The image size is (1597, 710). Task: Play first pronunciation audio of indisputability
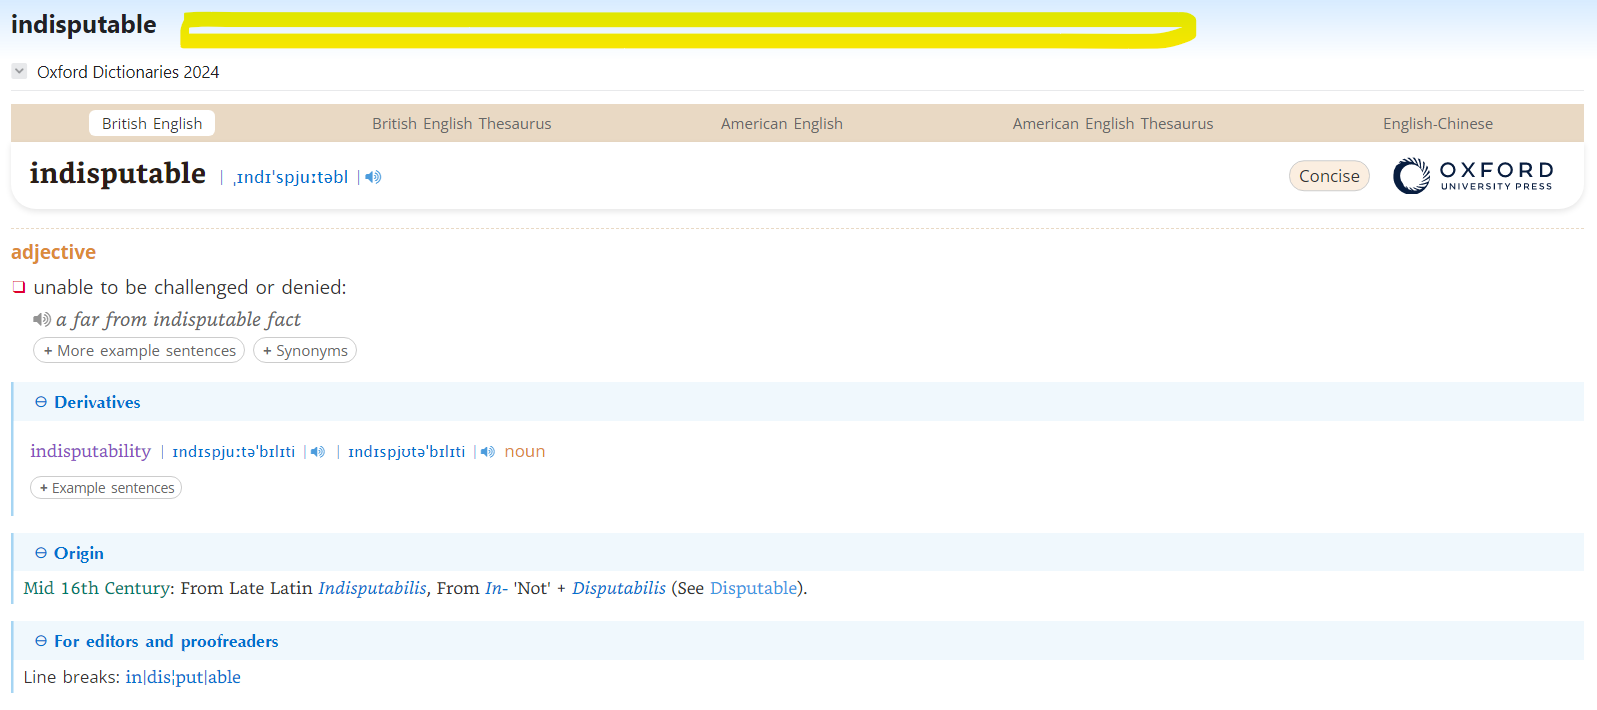[318, 452]
